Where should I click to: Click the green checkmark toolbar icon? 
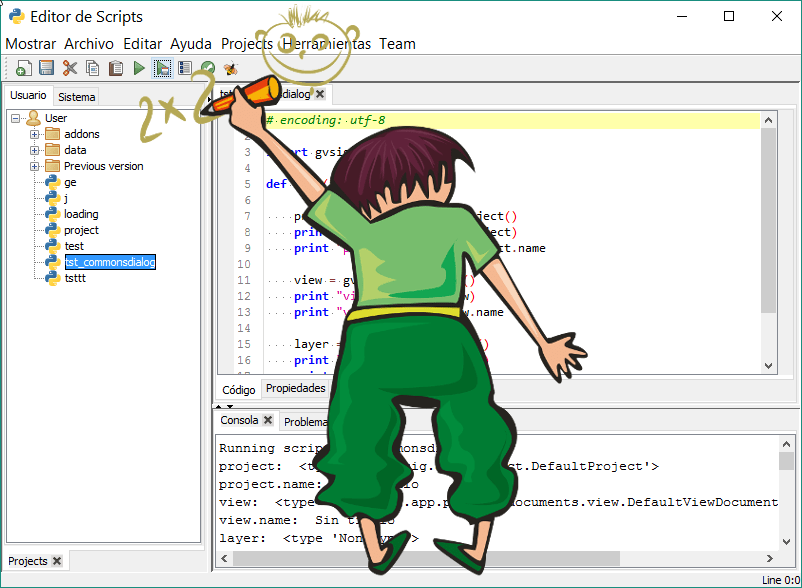(x=208, y=68)
